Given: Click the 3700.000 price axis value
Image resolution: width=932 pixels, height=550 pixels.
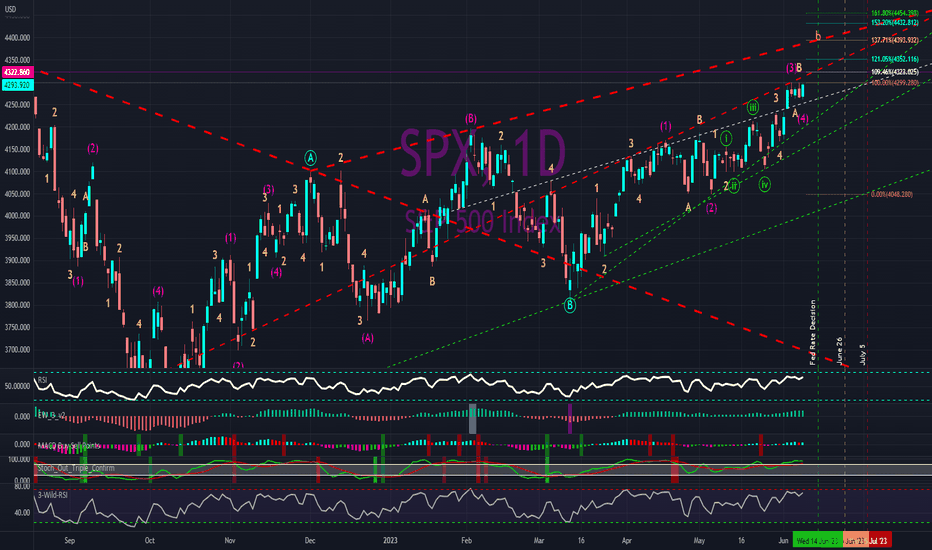Looking at the screenshot, I should pos(17,350).
